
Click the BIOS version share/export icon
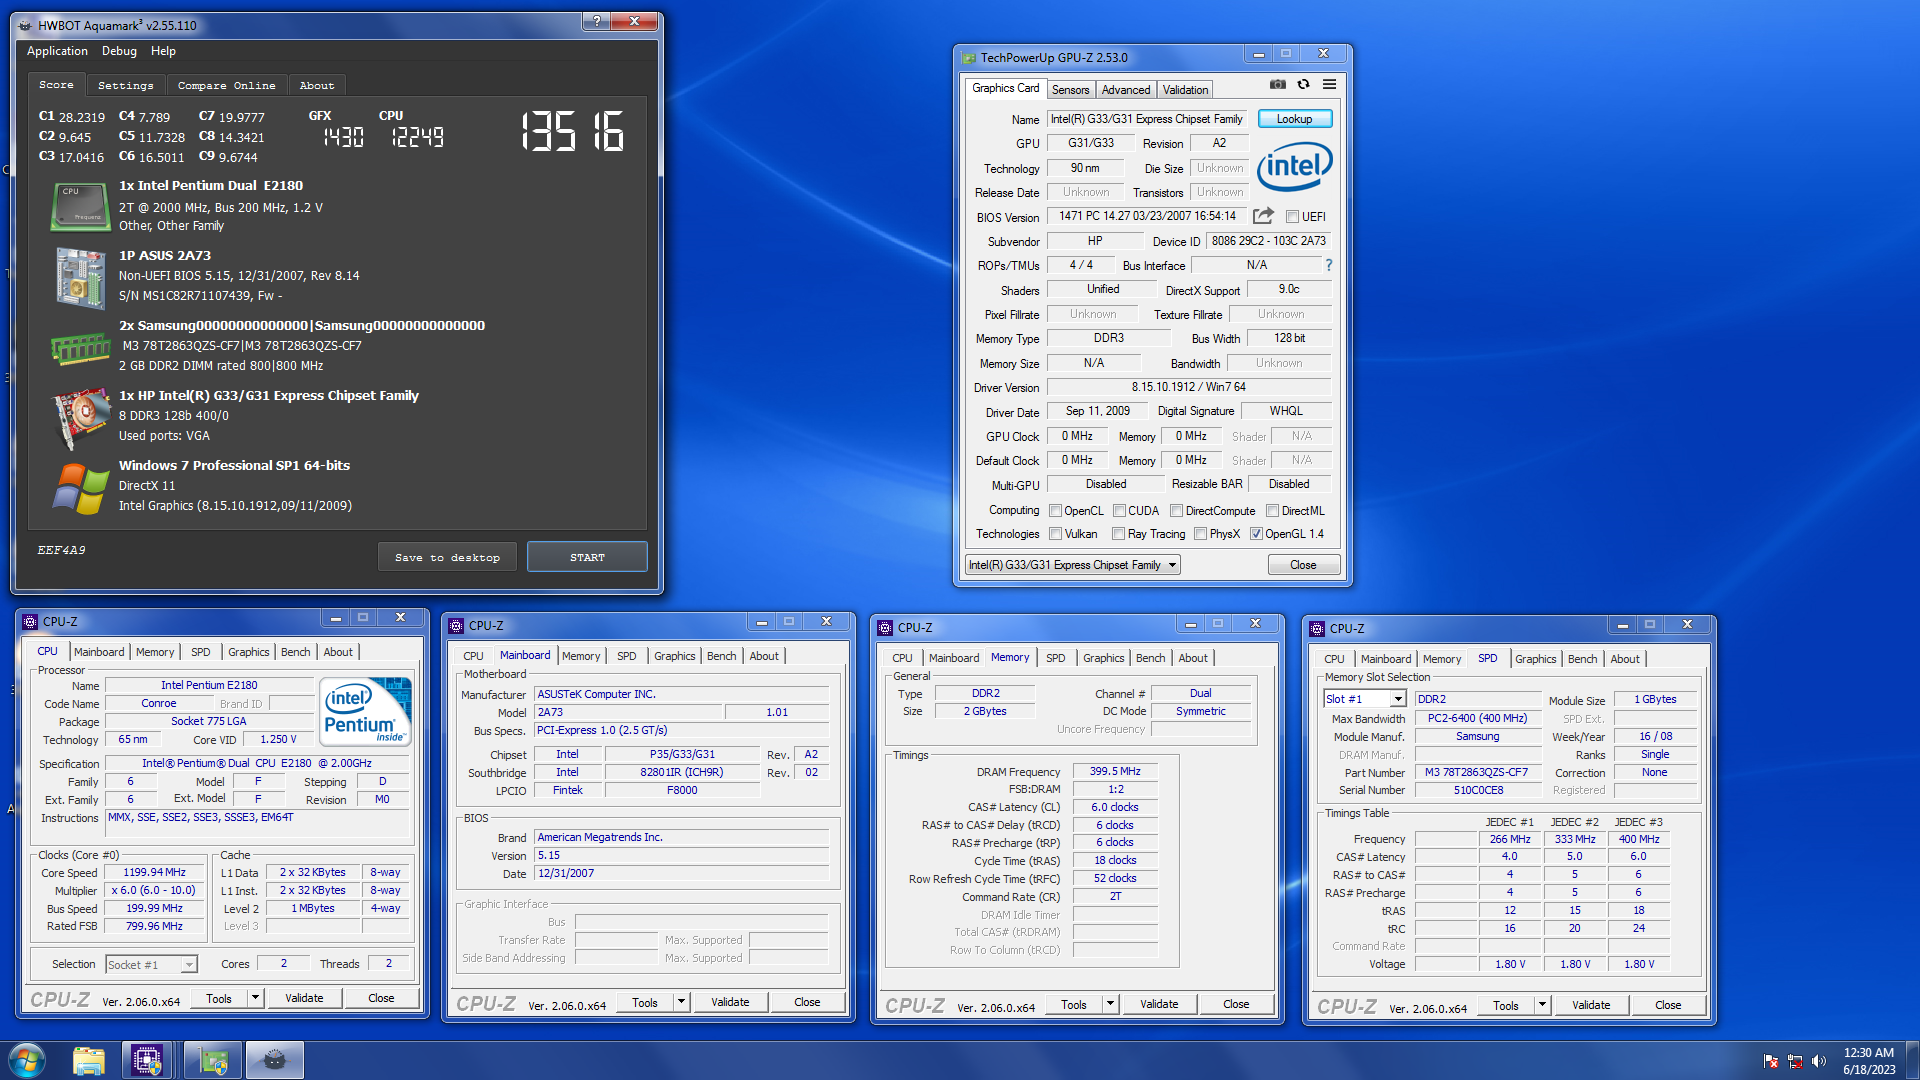(x=1264, y=216)
